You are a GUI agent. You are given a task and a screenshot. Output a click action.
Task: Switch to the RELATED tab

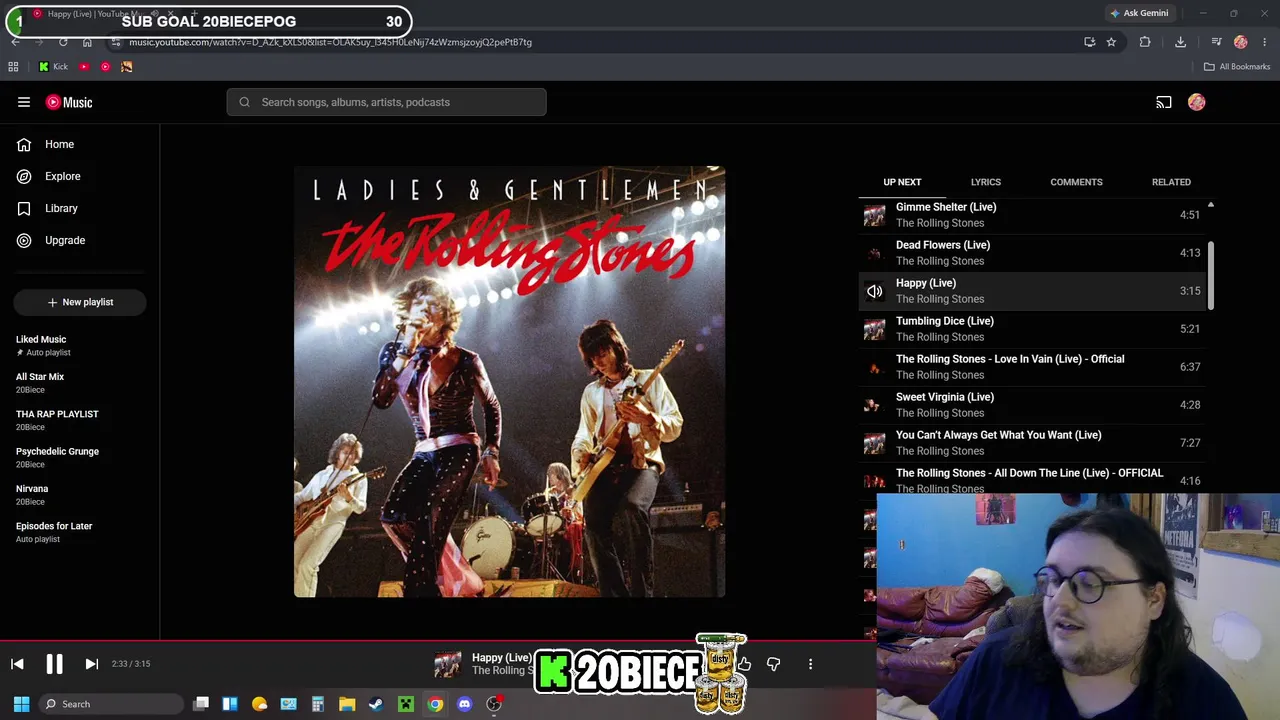click(1171, 182)
